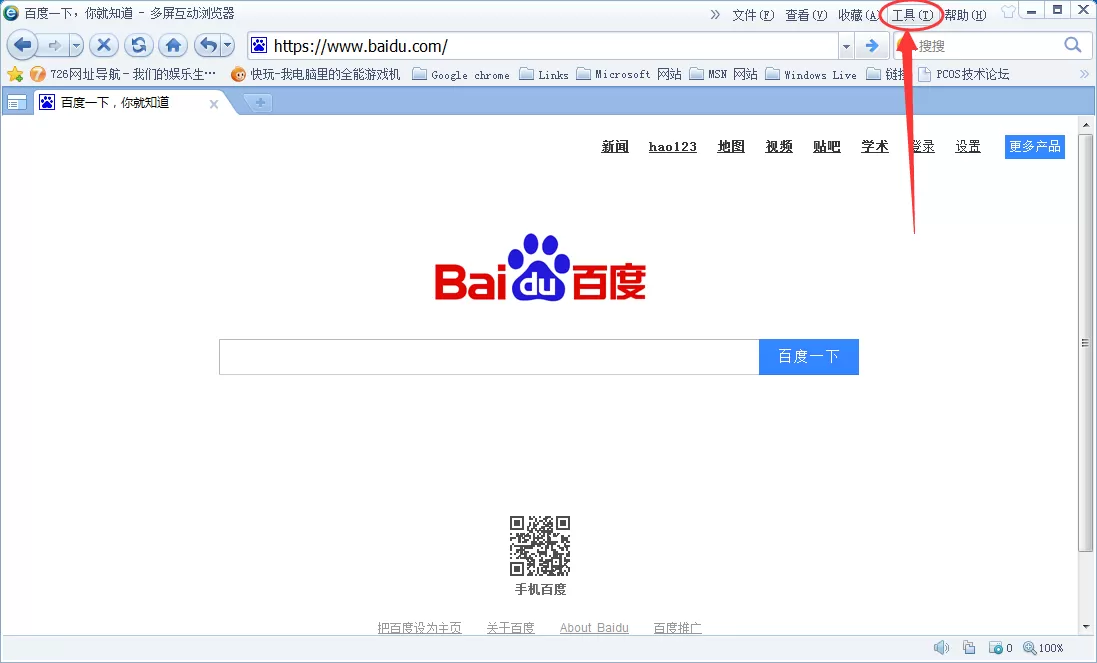Click the Forward arrow navigation button
The width and height of the screenshot is (1097, 663).
pyautogui.click(x=55, y=46)
